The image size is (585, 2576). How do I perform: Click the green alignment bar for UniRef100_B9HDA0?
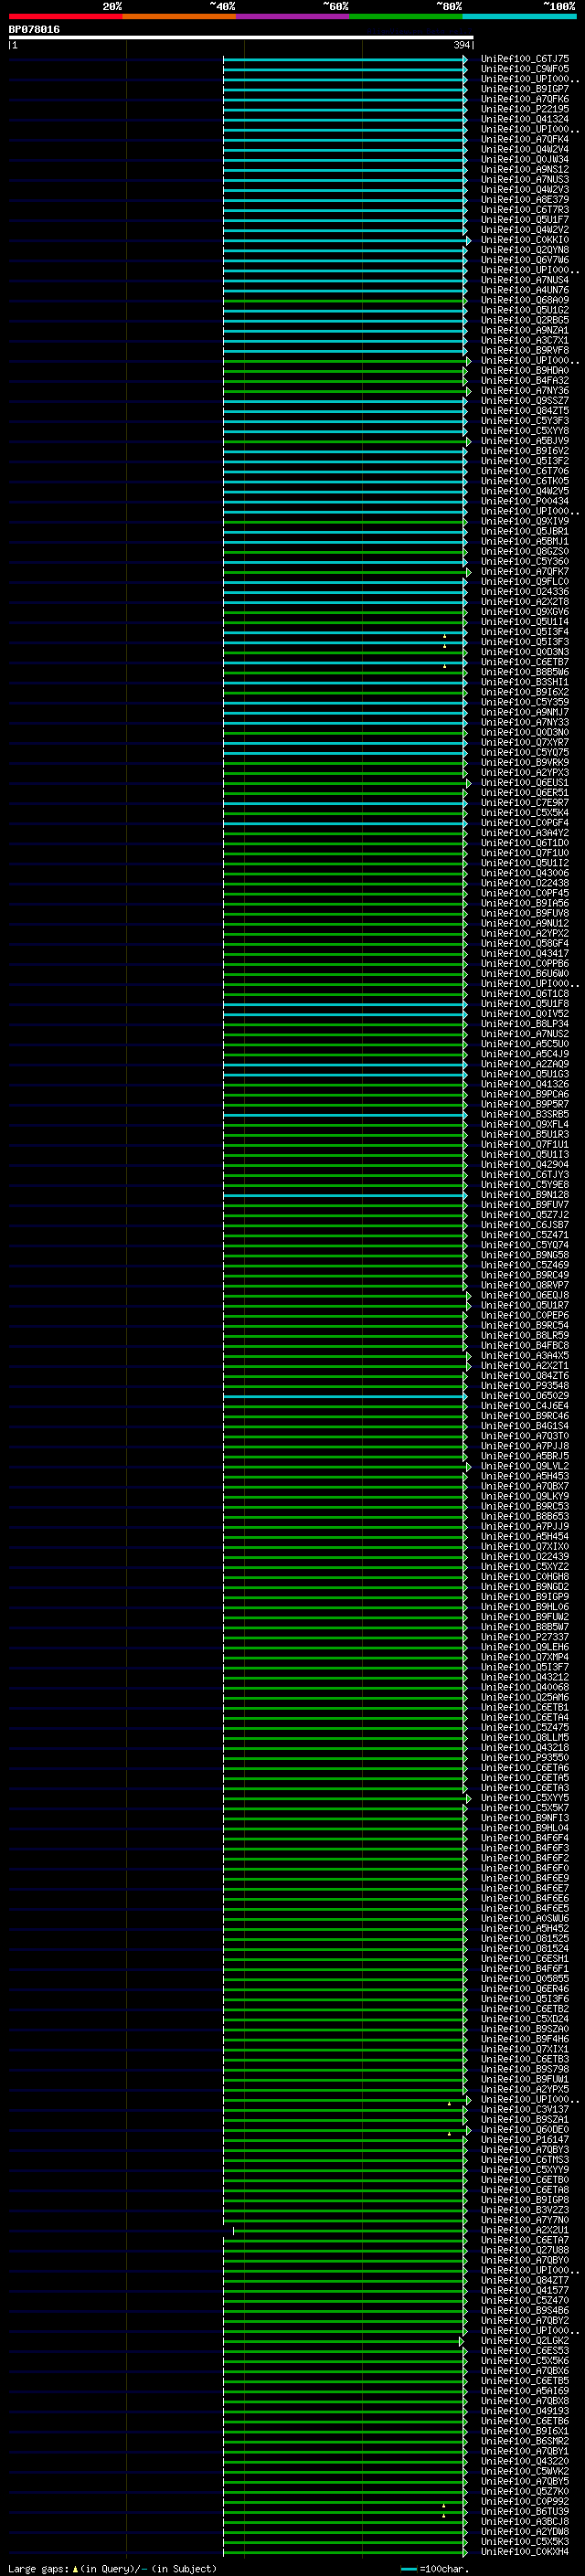[x=345, y=370]
